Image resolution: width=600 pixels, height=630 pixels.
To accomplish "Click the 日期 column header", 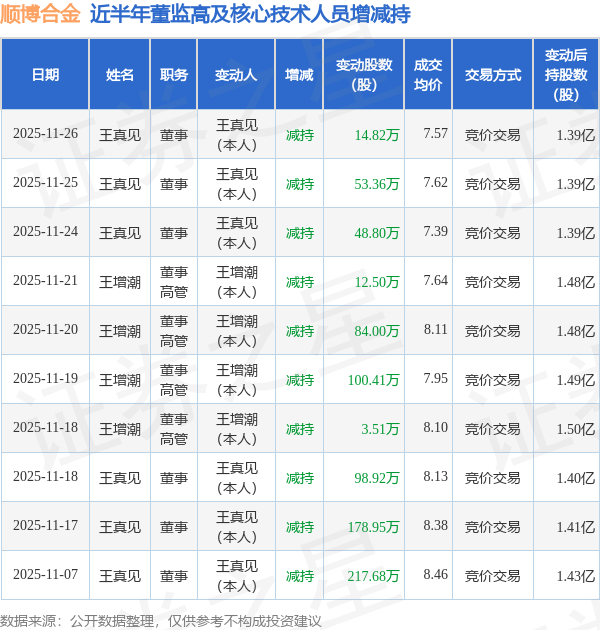I will tap(45, 75).
